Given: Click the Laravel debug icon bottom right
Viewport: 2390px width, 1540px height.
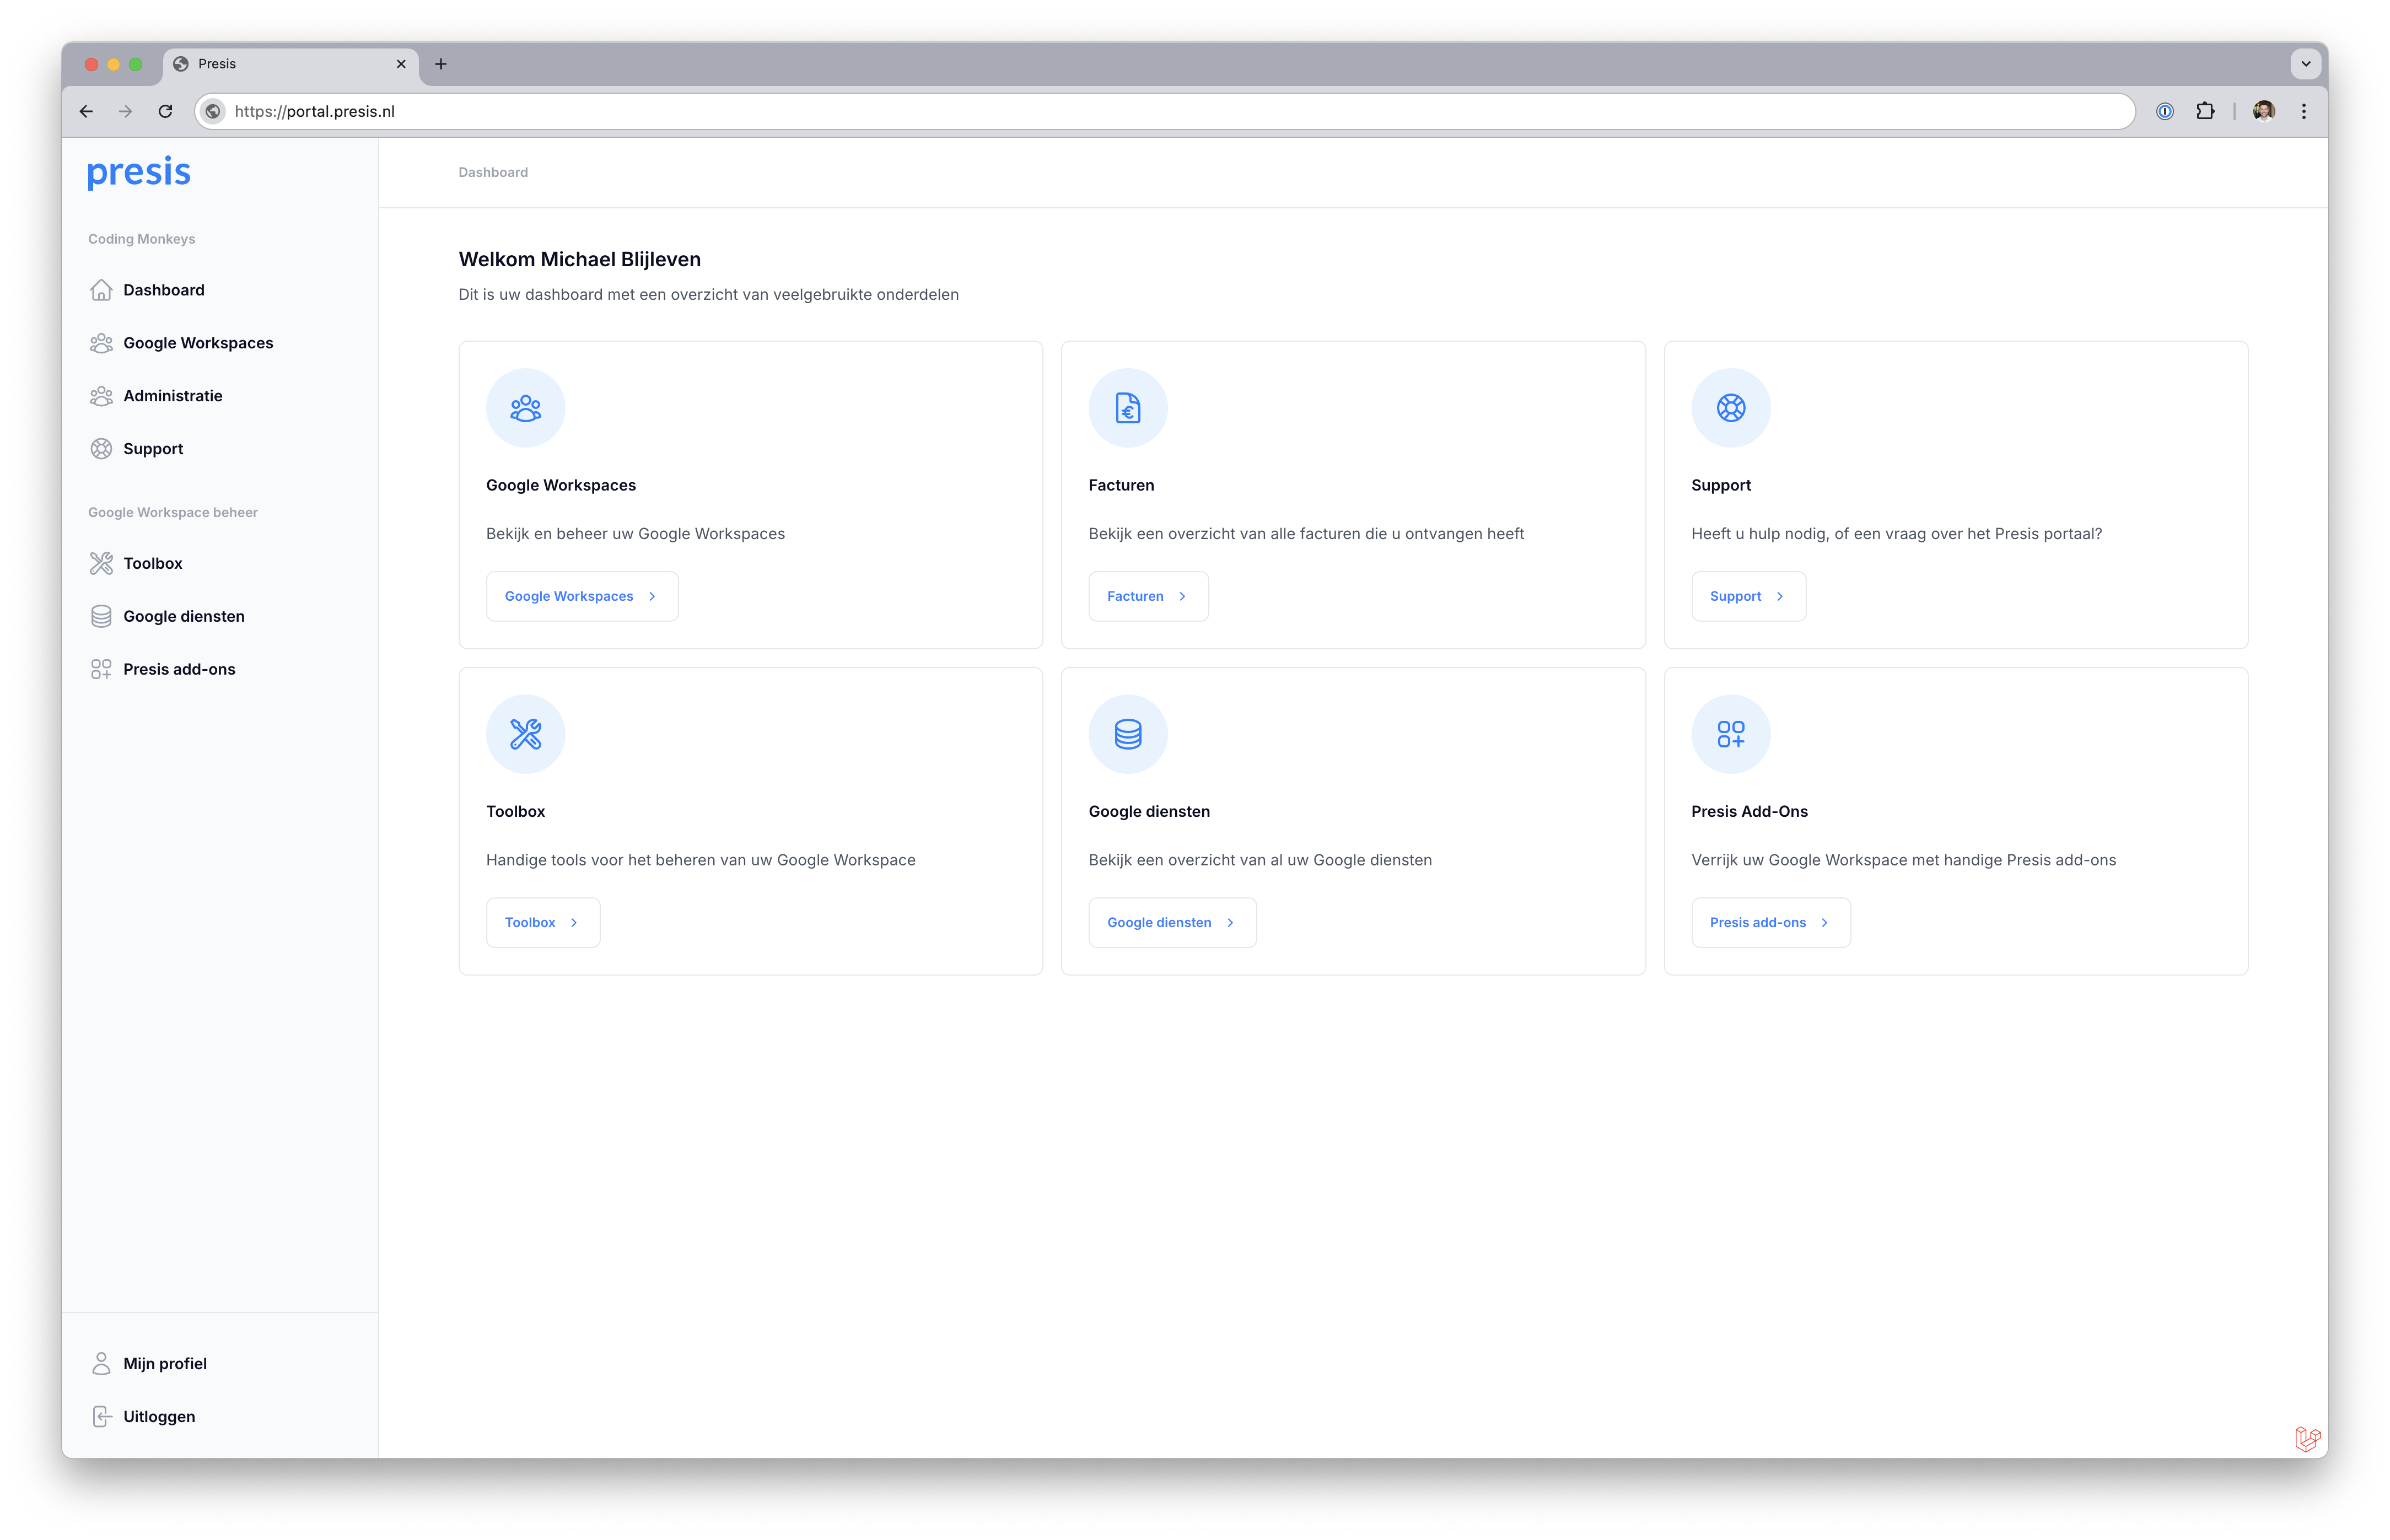Looking at the screenshot, I should point(2307,1439).
